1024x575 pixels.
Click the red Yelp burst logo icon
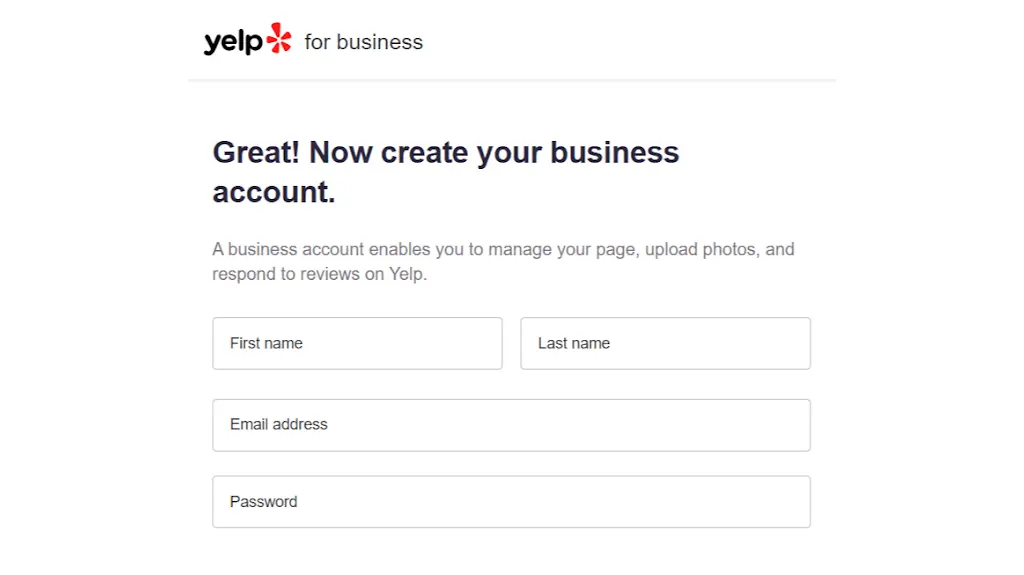tap(279, 39)
